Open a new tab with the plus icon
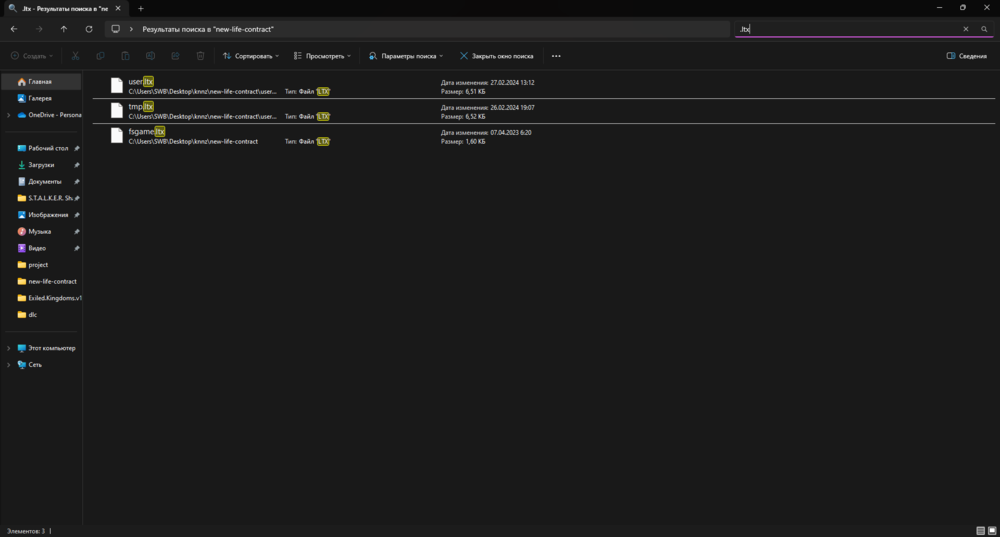1000x537 pixels. (140, 8)
